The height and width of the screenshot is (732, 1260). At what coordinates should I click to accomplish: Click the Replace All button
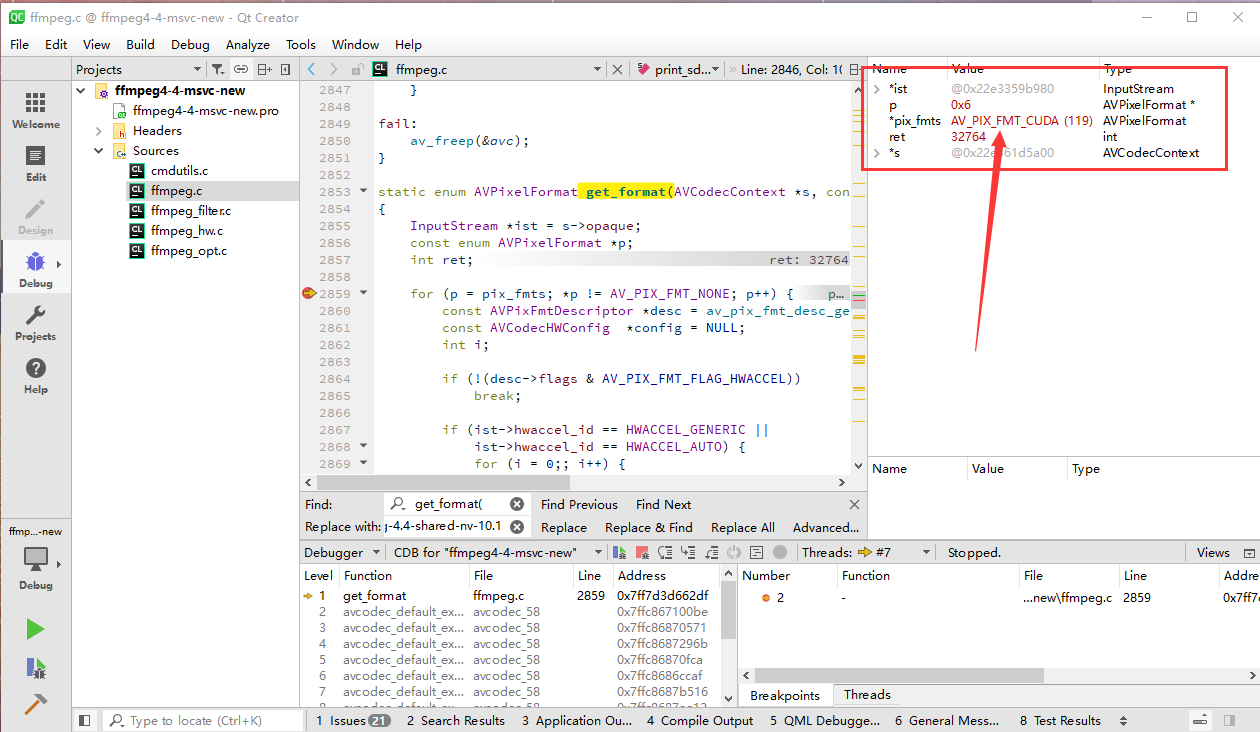743,527
